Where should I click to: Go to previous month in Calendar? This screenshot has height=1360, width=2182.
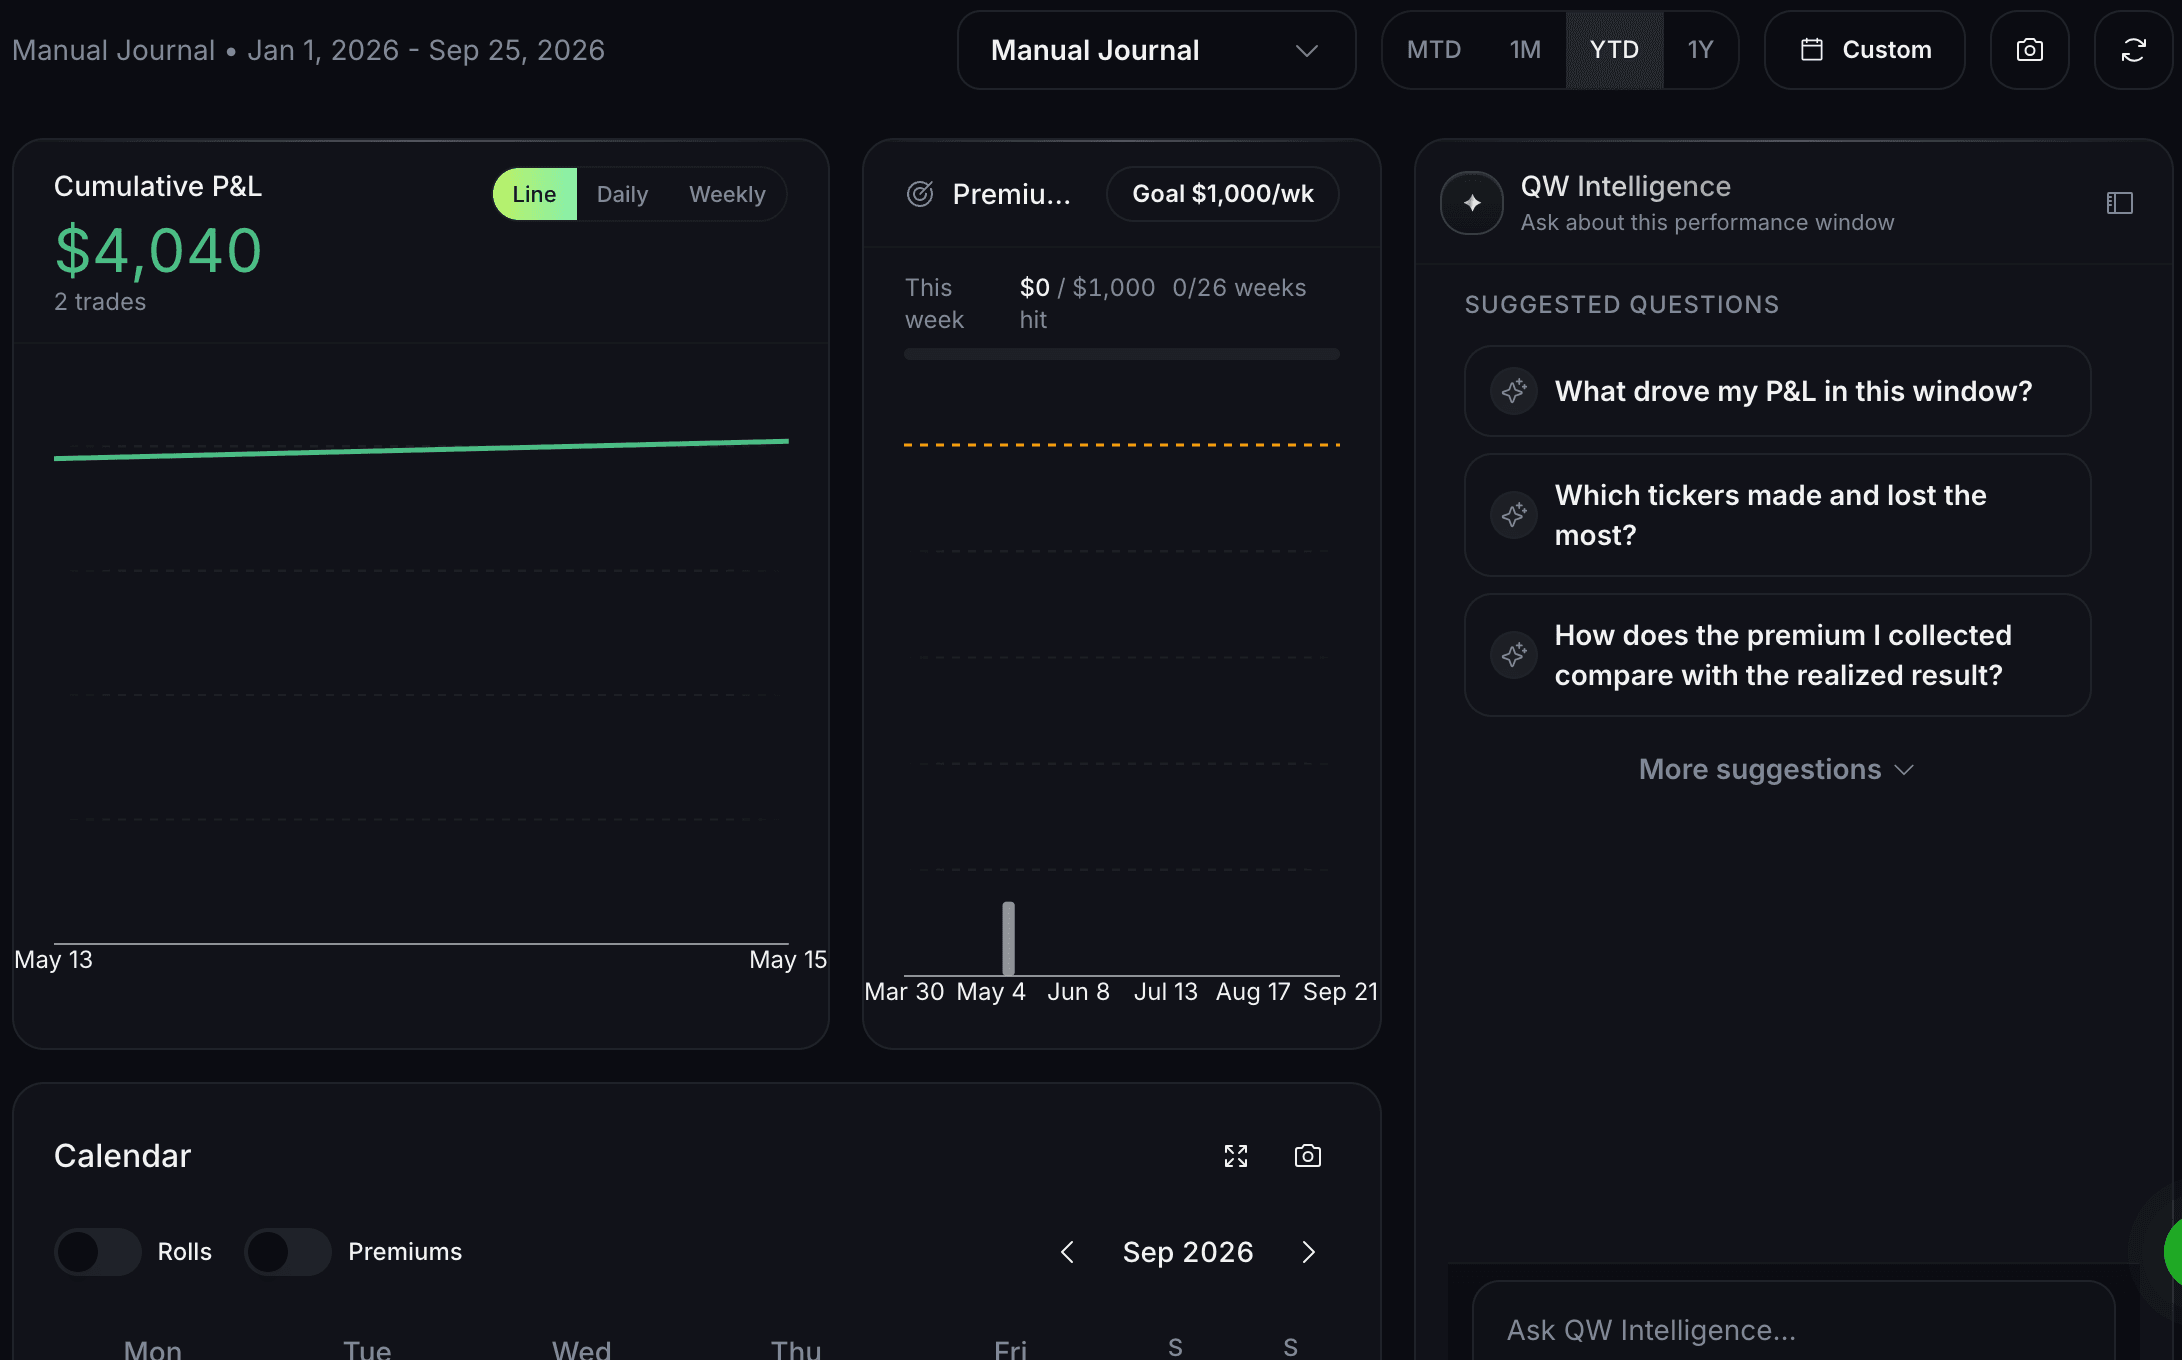point(1067,1252)
